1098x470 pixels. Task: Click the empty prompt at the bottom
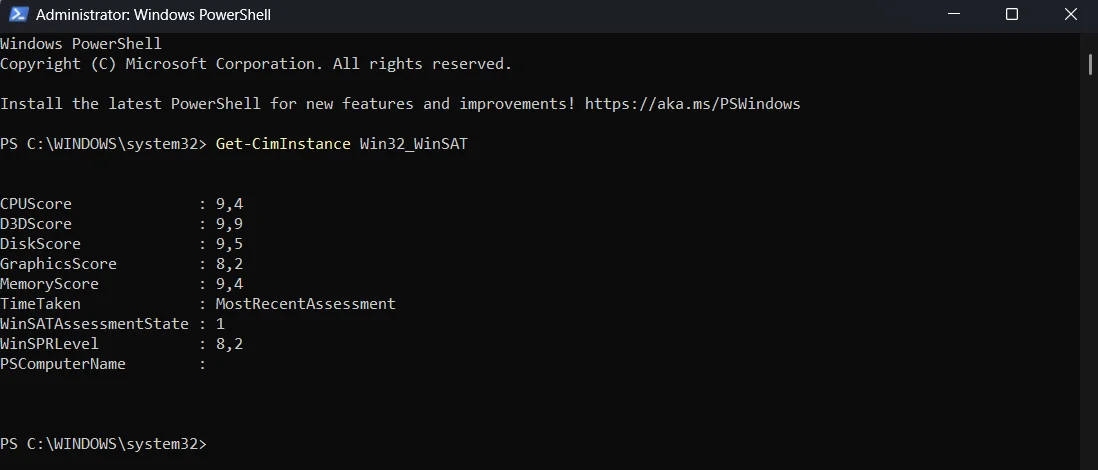[104, 444]
